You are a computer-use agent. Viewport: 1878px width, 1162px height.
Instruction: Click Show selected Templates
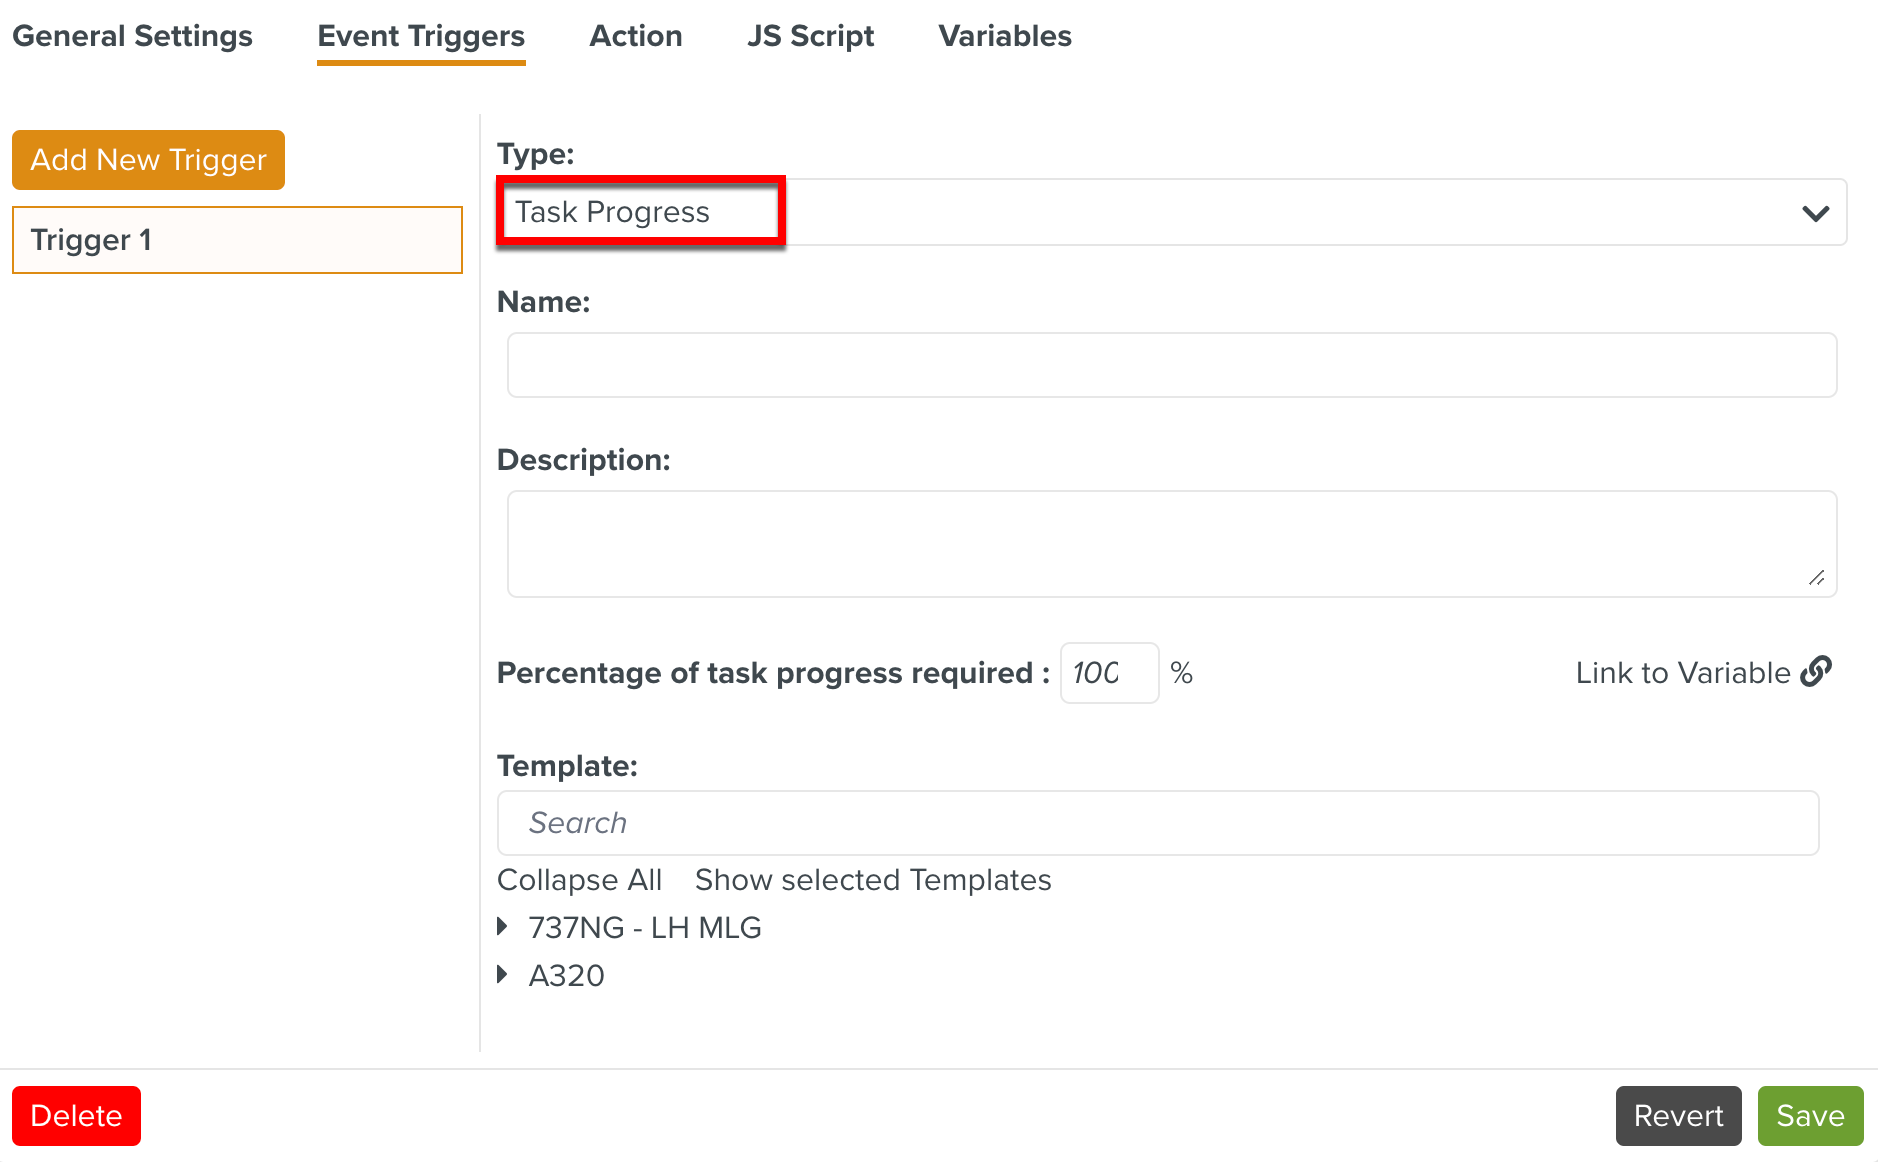coord(872,880)
